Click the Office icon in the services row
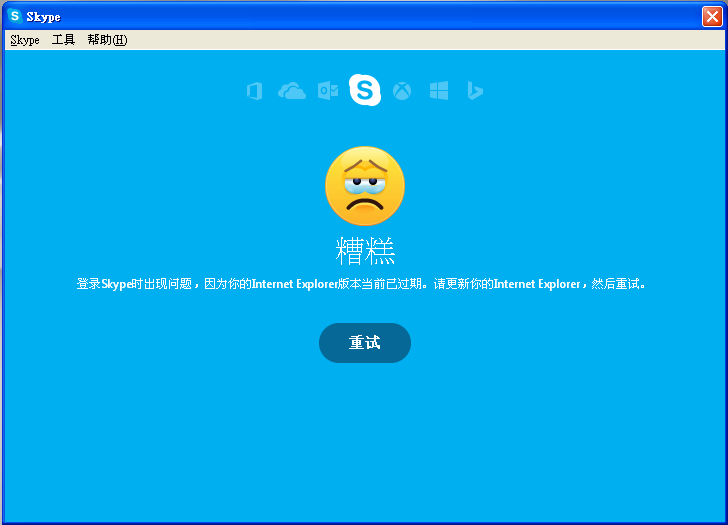This screenshot has height=525, width=728. (x=254, y=91)
